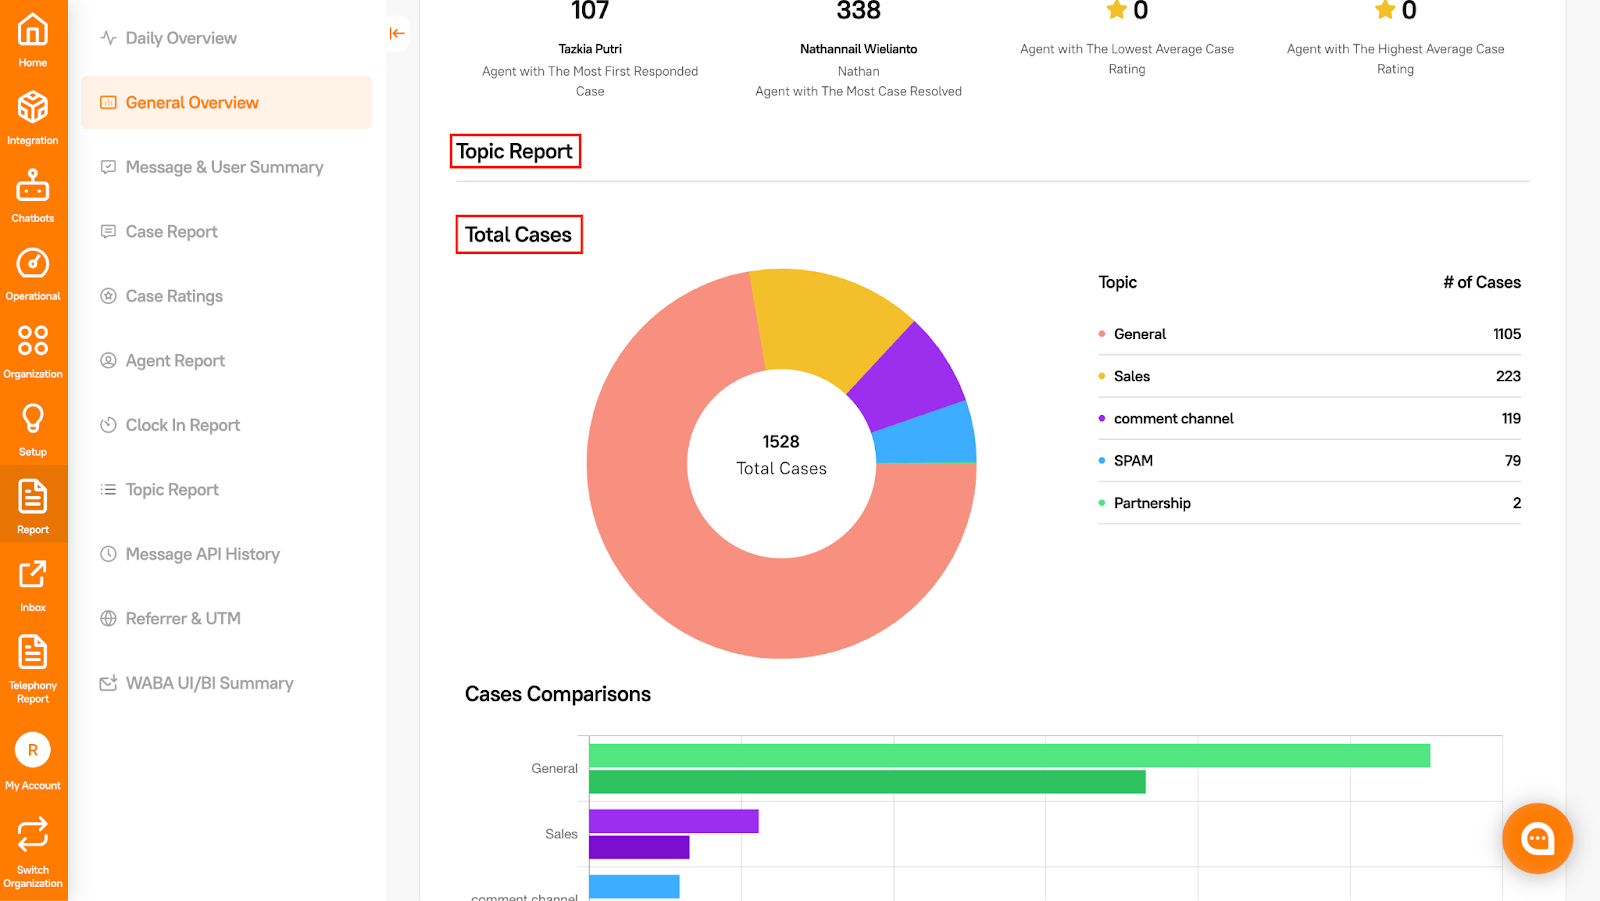Viewport: 1600px width, 901px height.
Task: Click the Topic column header
Action: [x=1117, y=282]
